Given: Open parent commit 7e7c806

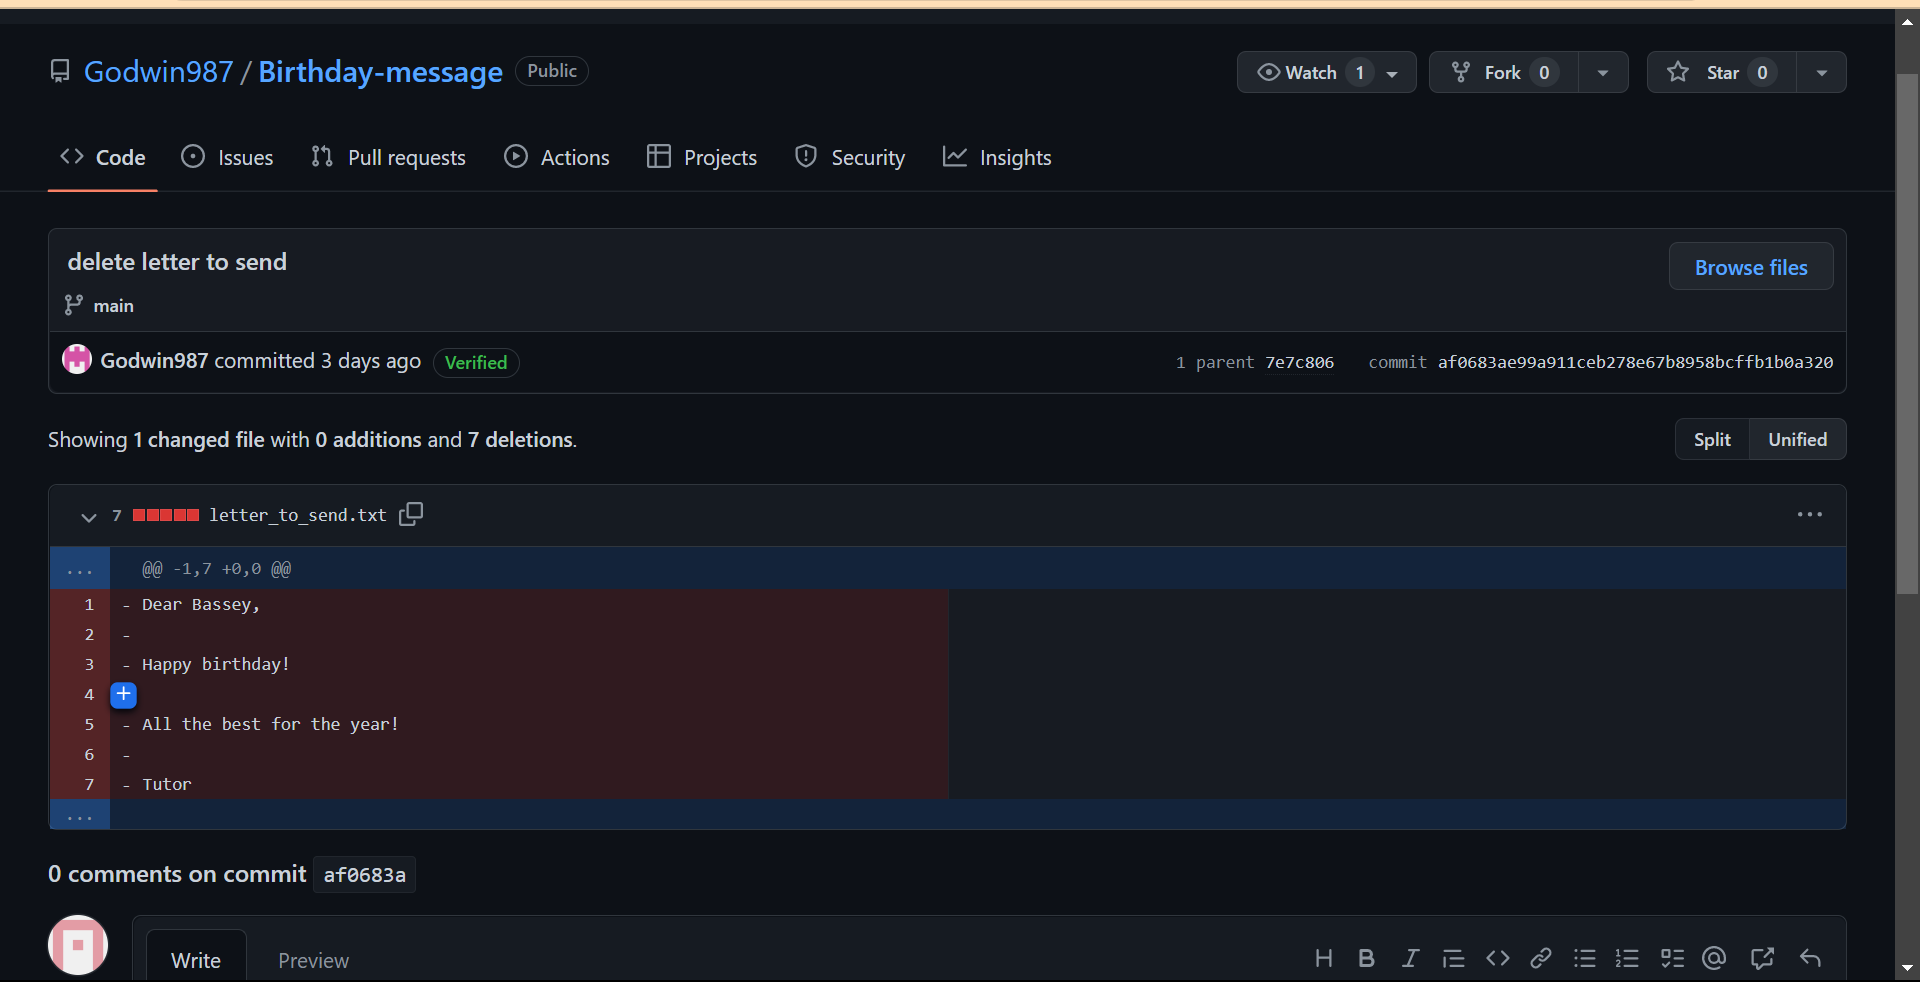Looking at the screenshot, I should click(x=1299, y=362).
